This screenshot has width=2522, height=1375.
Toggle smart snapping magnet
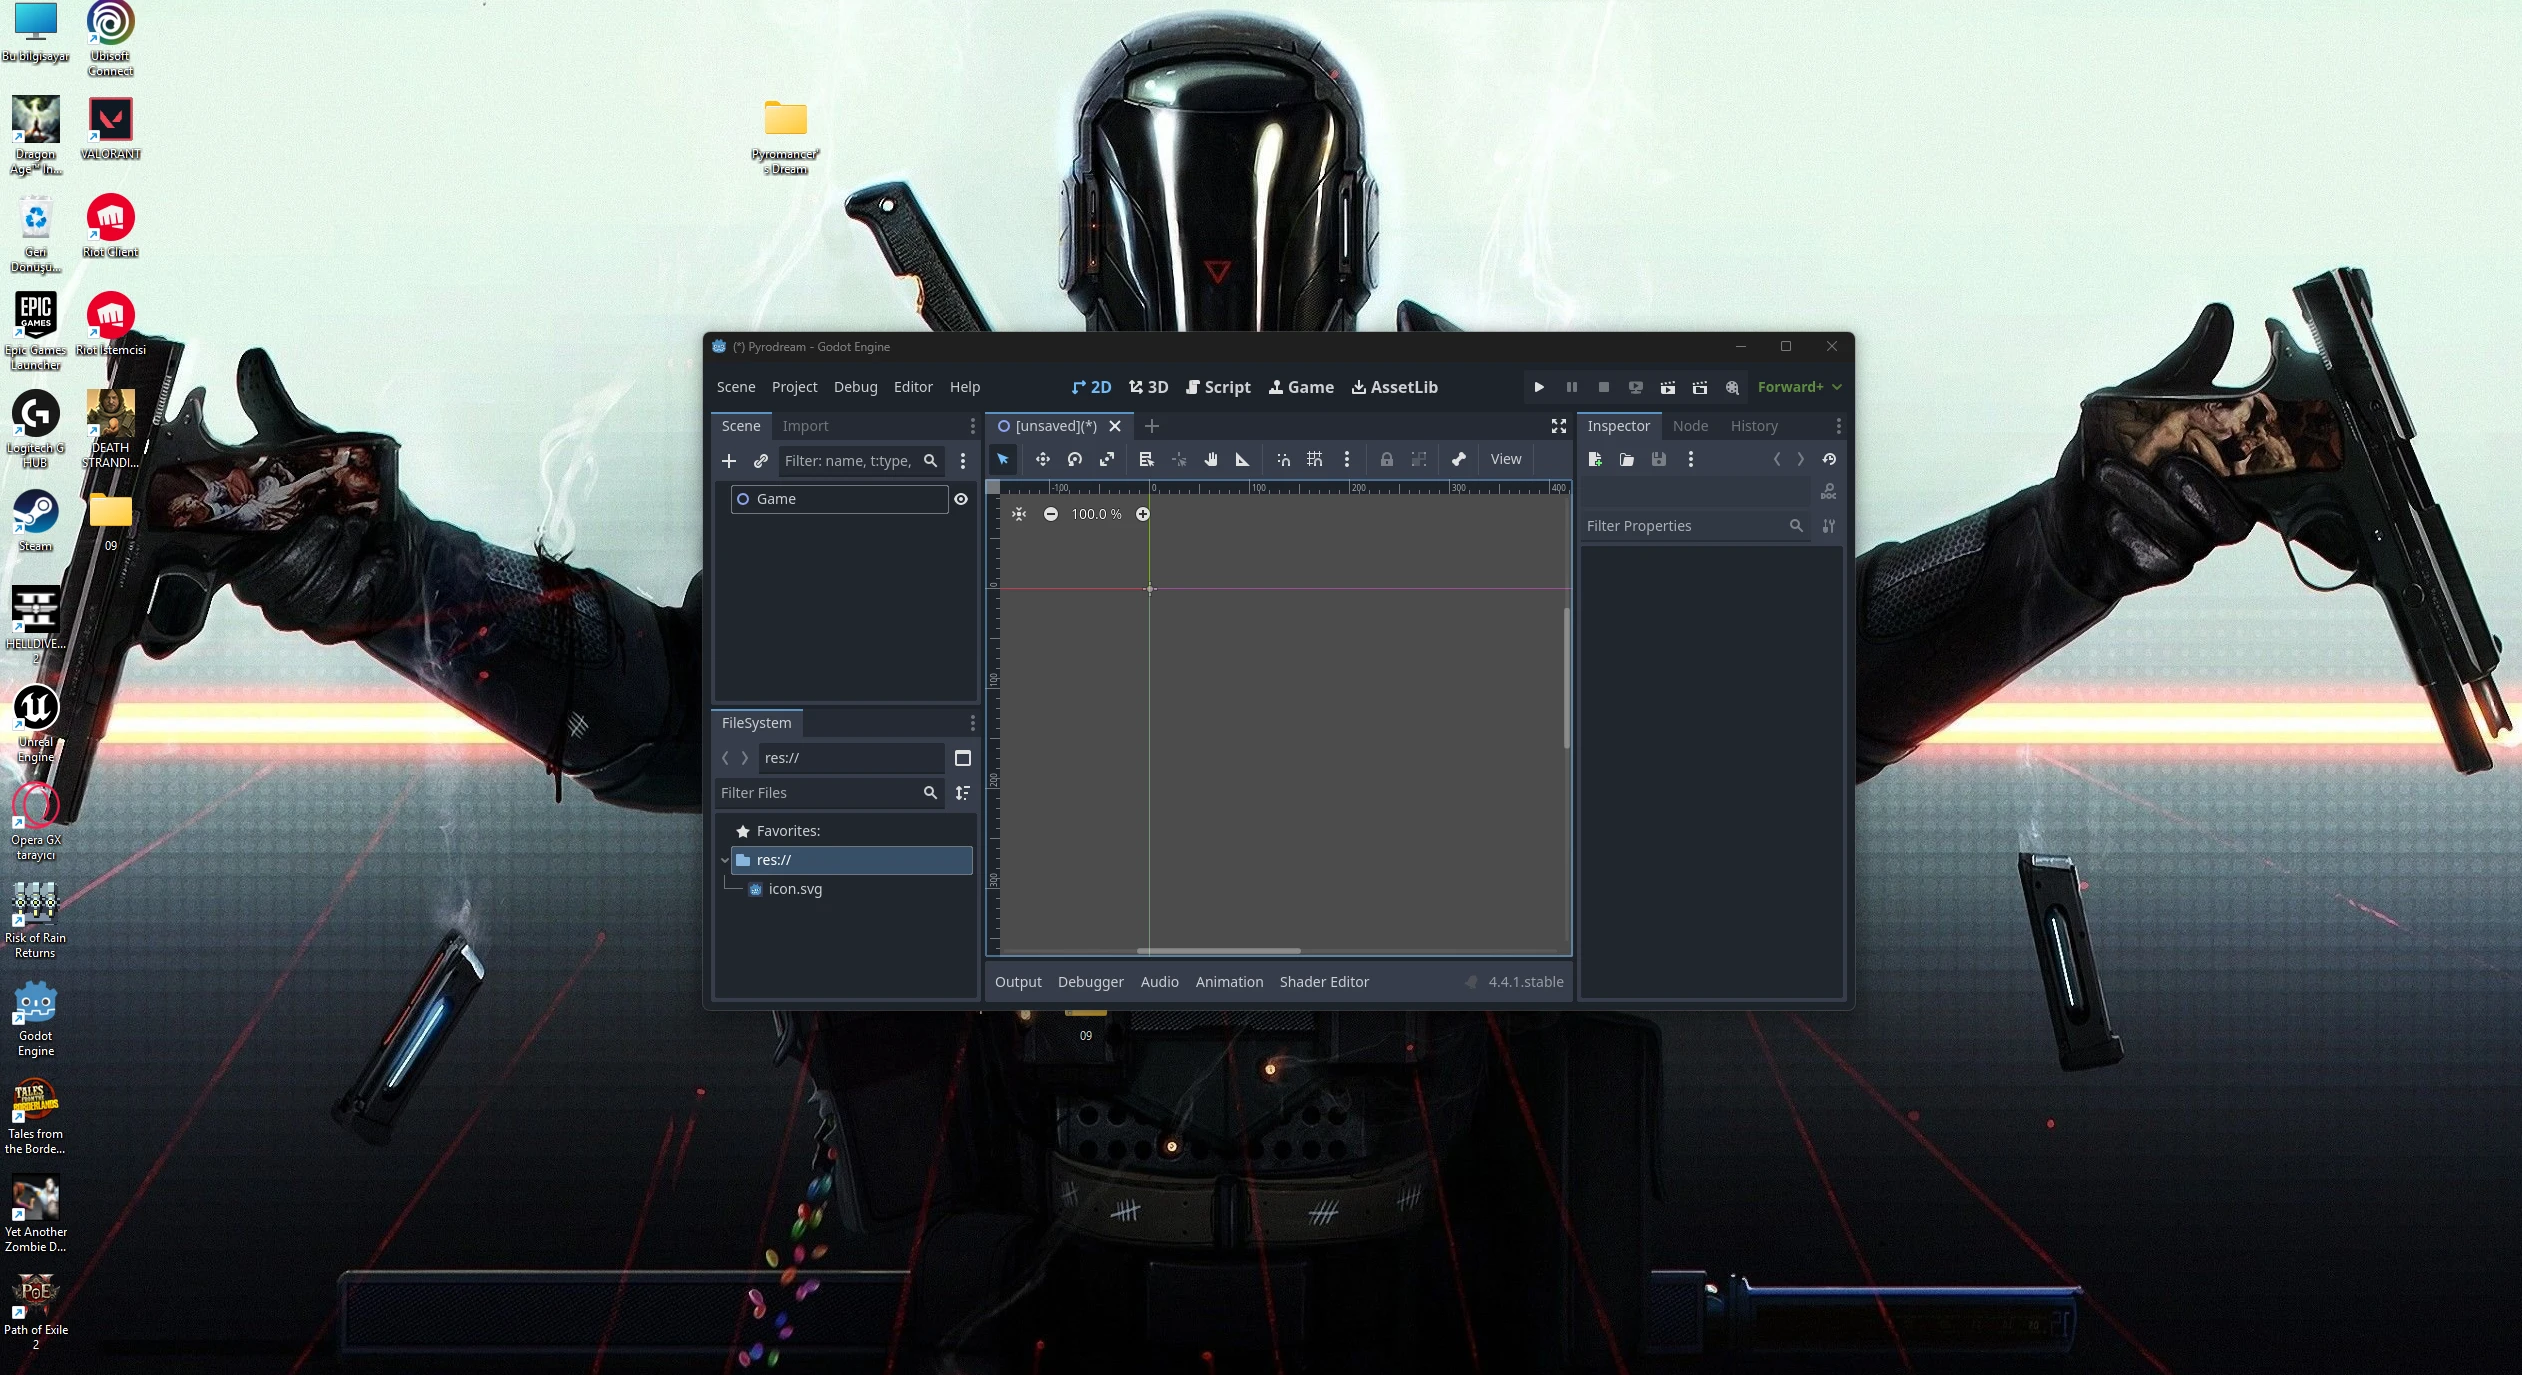tap(1283, 459)
